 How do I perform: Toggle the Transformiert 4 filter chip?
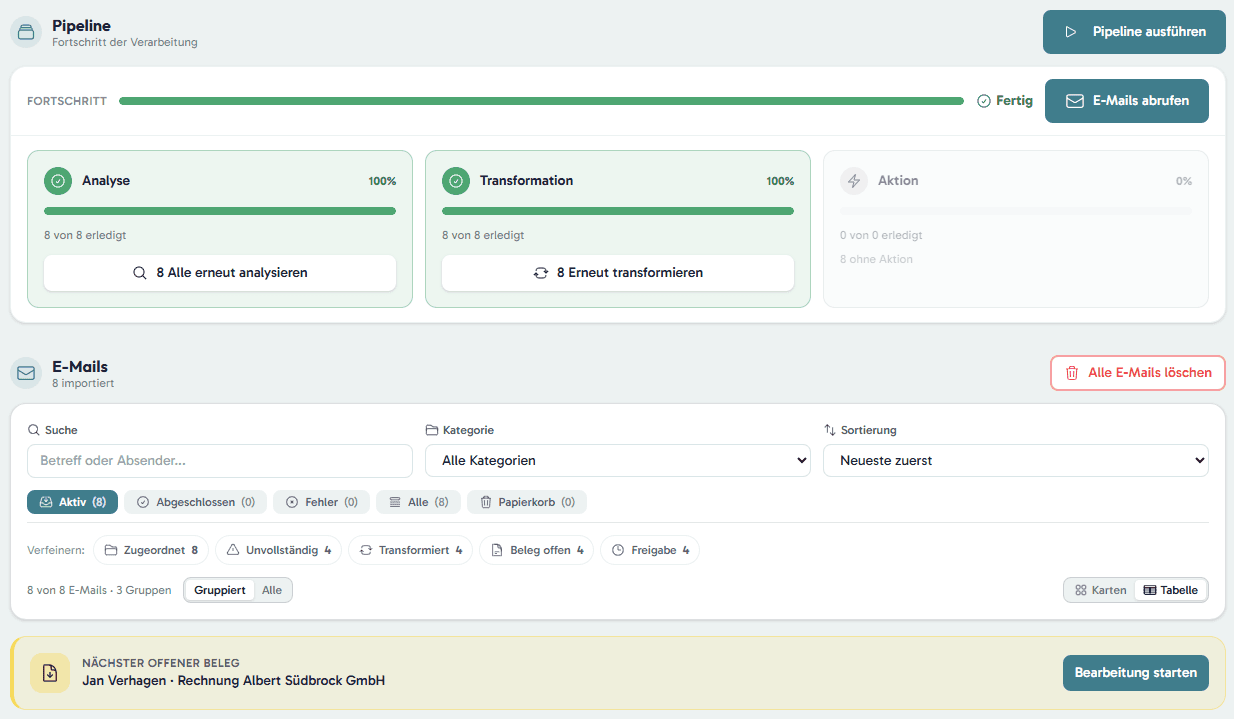coord(410,550)
